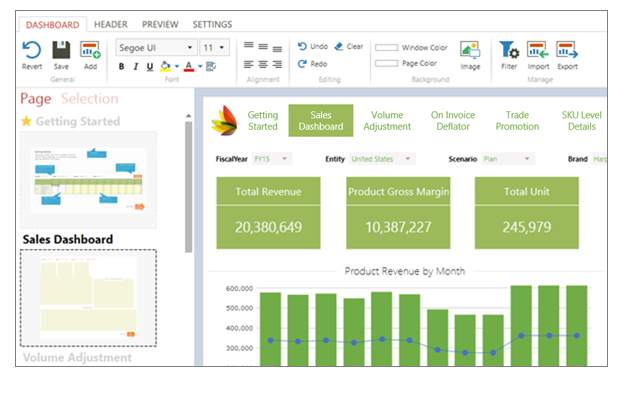634x398 pixels.
Task: Save the dashboard with the floppy icon
Action: (x=61, y=50)
